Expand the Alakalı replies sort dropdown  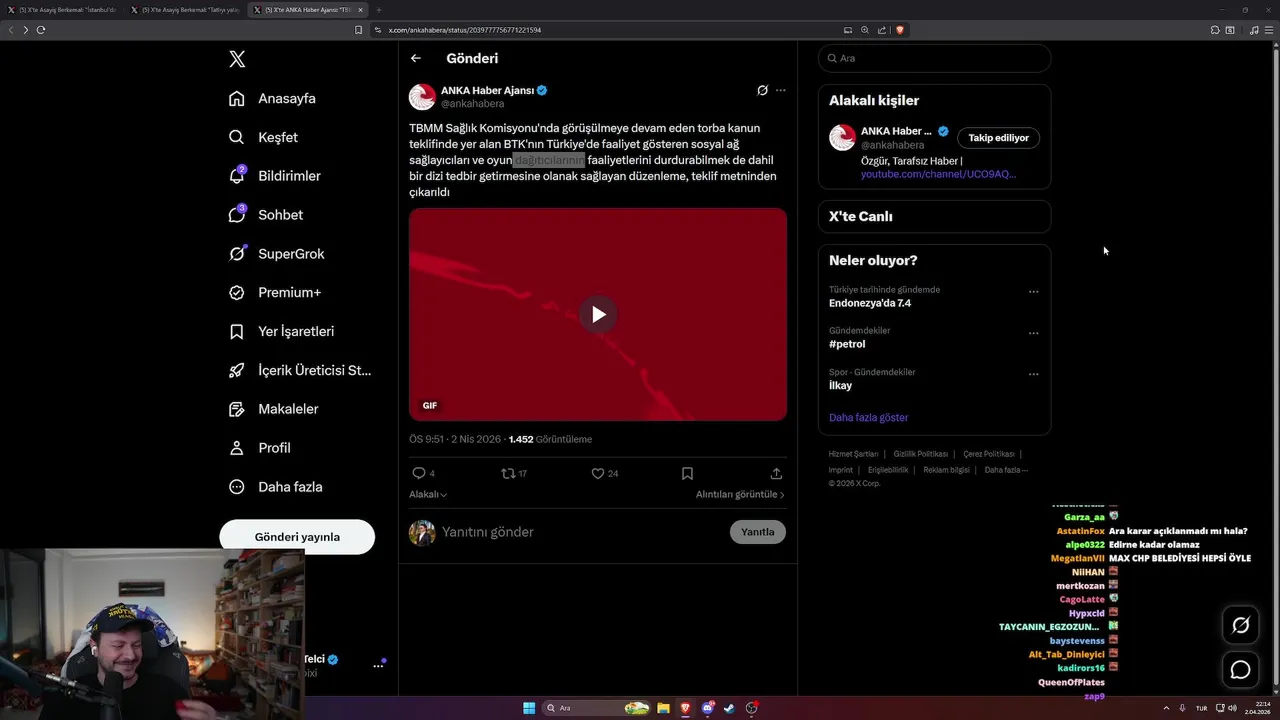(428, 494)
